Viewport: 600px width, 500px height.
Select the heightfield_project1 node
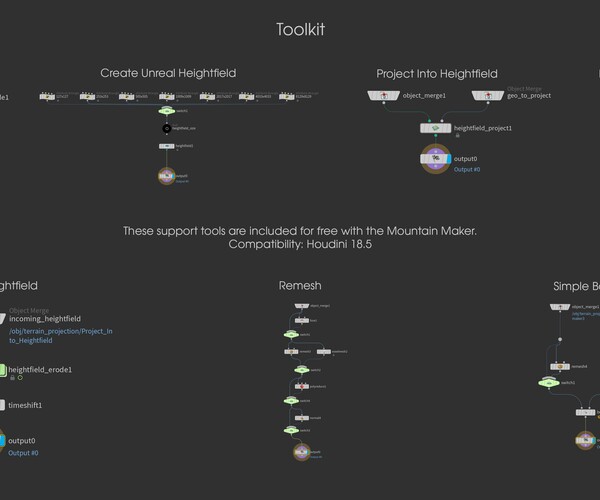coord(436,128)
